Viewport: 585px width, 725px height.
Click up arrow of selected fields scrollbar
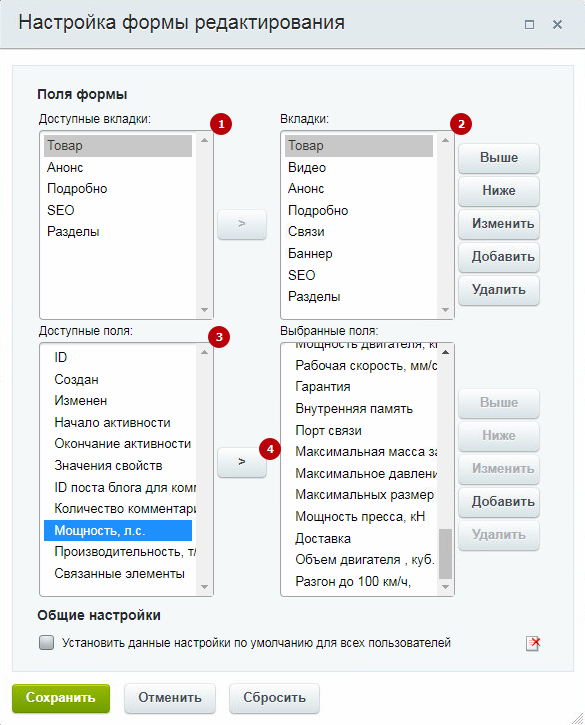[445, 352]
